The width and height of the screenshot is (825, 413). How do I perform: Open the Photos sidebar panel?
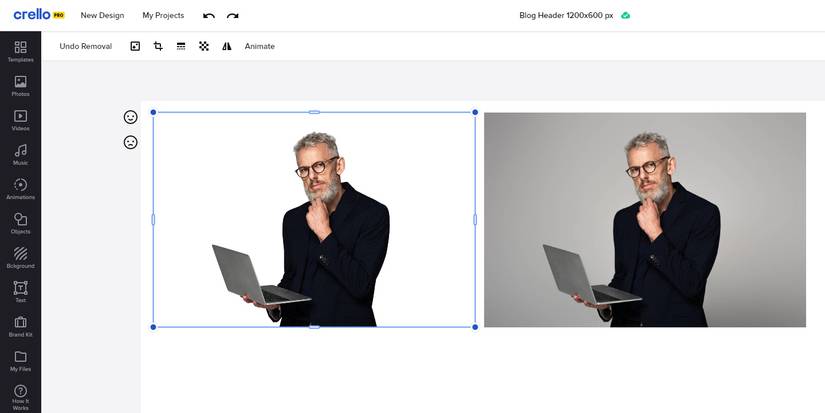[21, 86]
